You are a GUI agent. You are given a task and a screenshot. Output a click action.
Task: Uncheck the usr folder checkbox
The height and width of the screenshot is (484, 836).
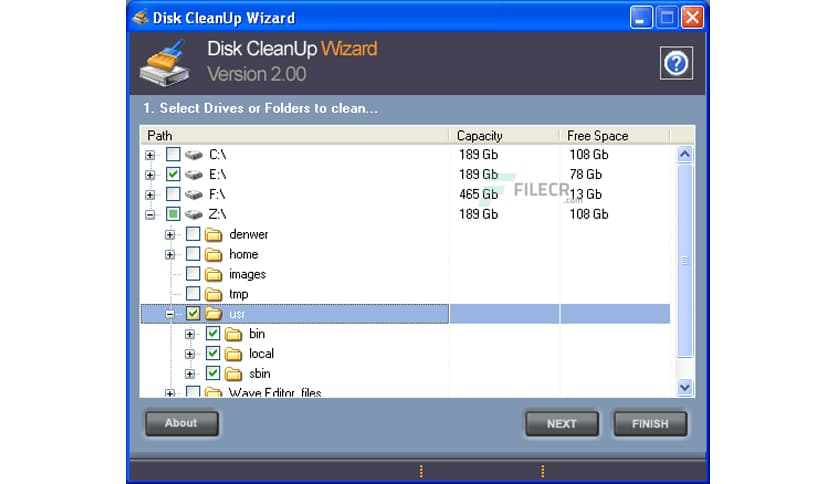click(193, 313)
